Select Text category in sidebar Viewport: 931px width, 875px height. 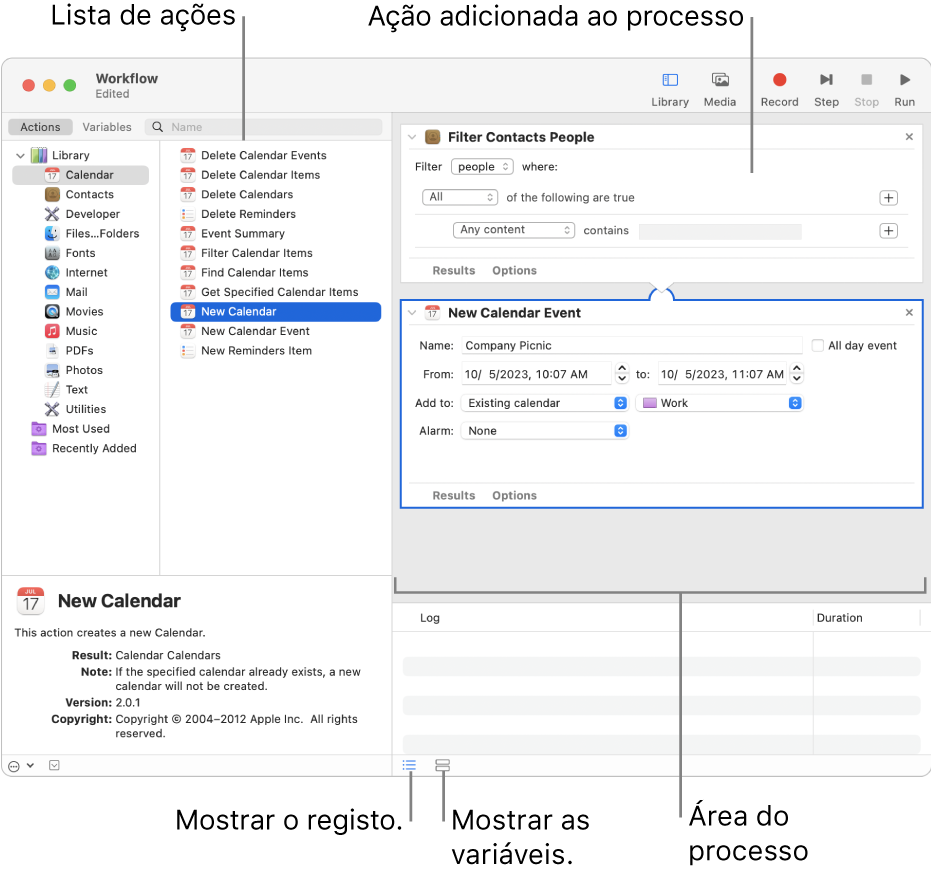point(66,391)
